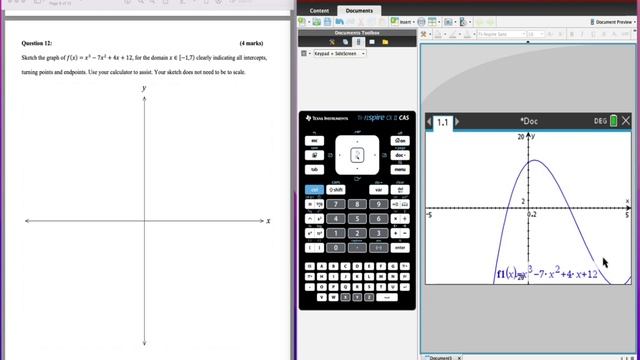This screenshot has width=640, height=360.
Task: Click the 0 key on calculator
Action: pos(336,248)
